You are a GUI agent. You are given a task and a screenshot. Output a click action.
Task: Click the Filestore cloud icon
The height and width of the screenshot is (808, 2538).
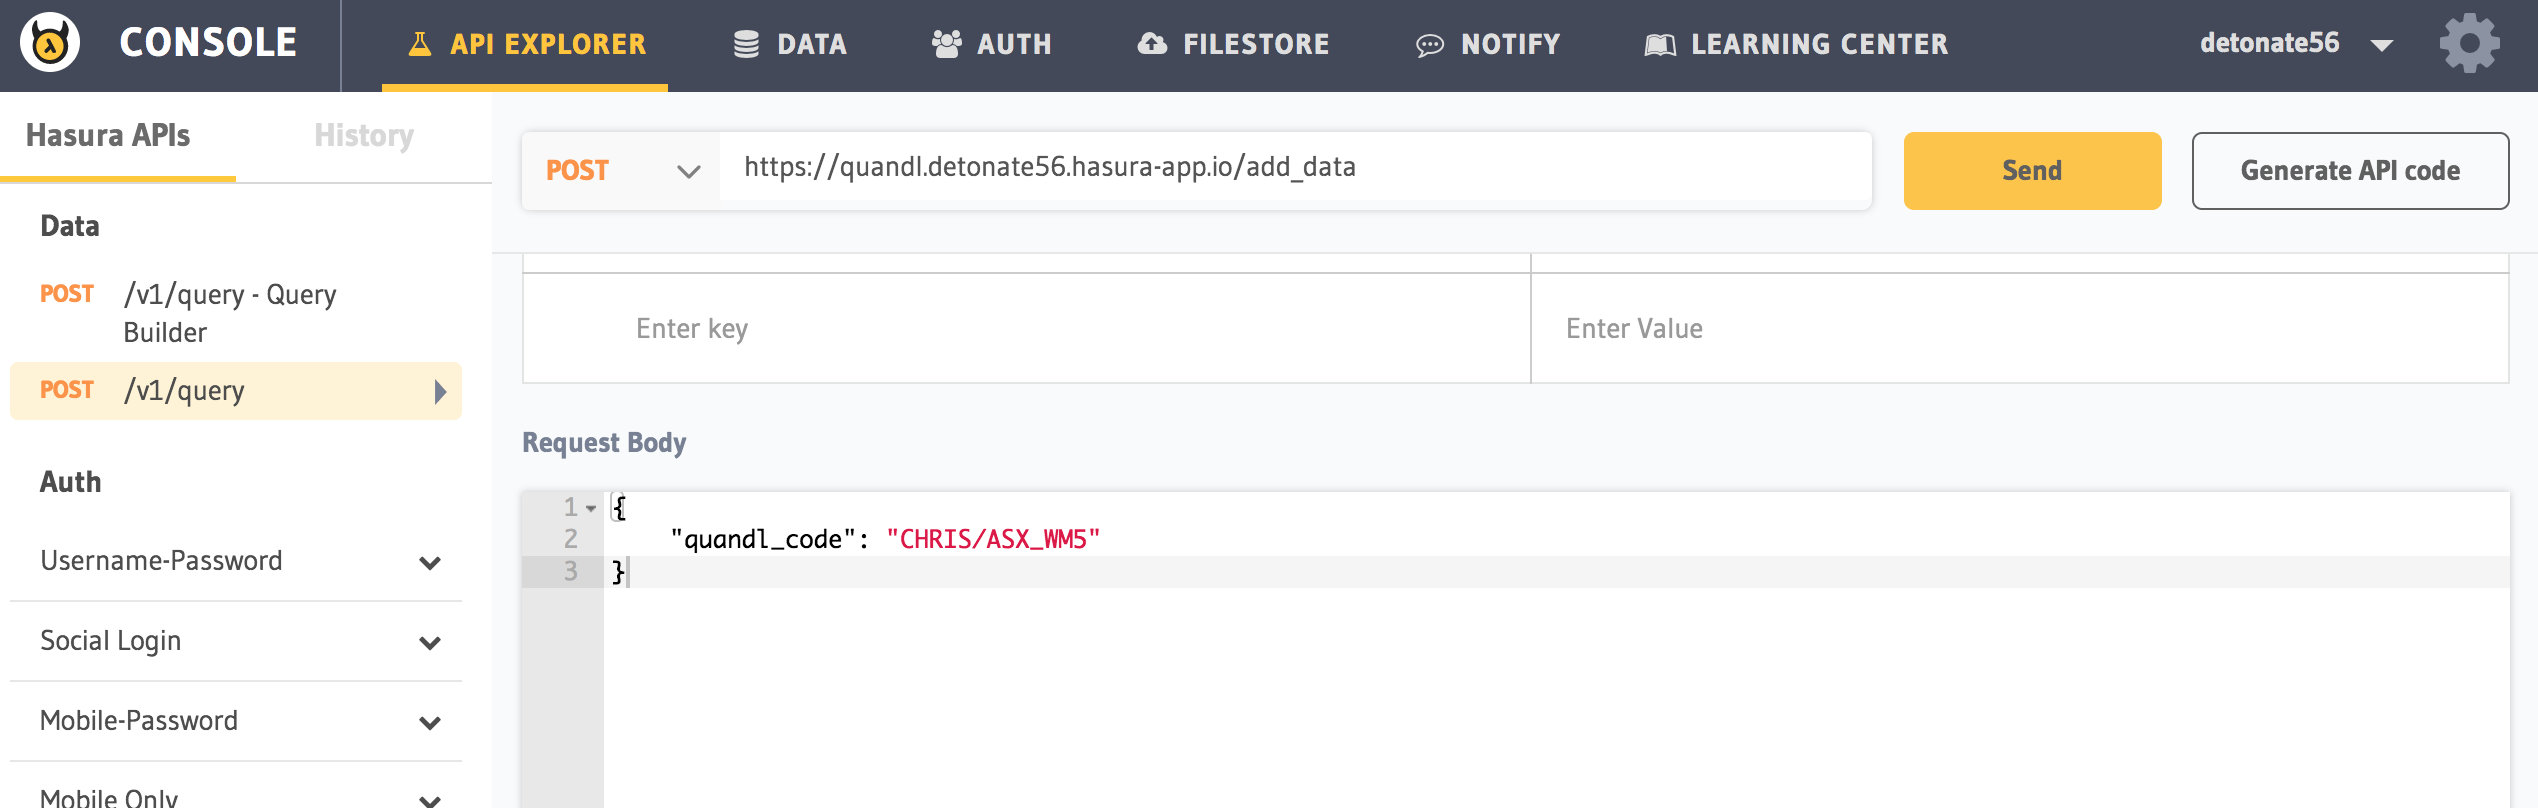[x=1152, y=44]
